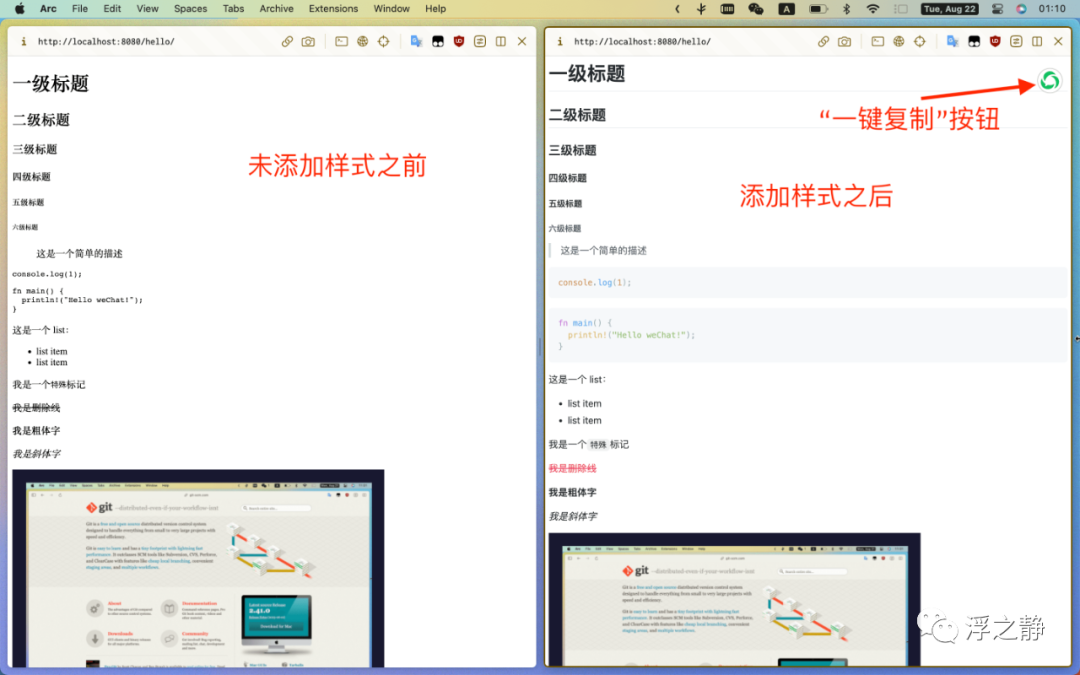Click the globe network icon, left window
Viewport: 1080px width, 675px height.
click(362, 41)
